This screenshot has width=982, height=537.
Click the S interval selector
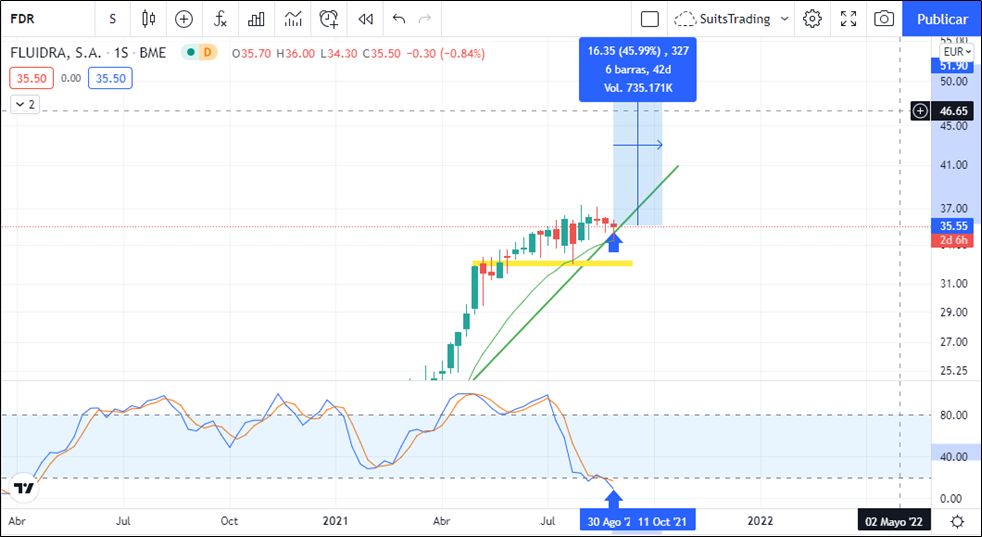112,19
